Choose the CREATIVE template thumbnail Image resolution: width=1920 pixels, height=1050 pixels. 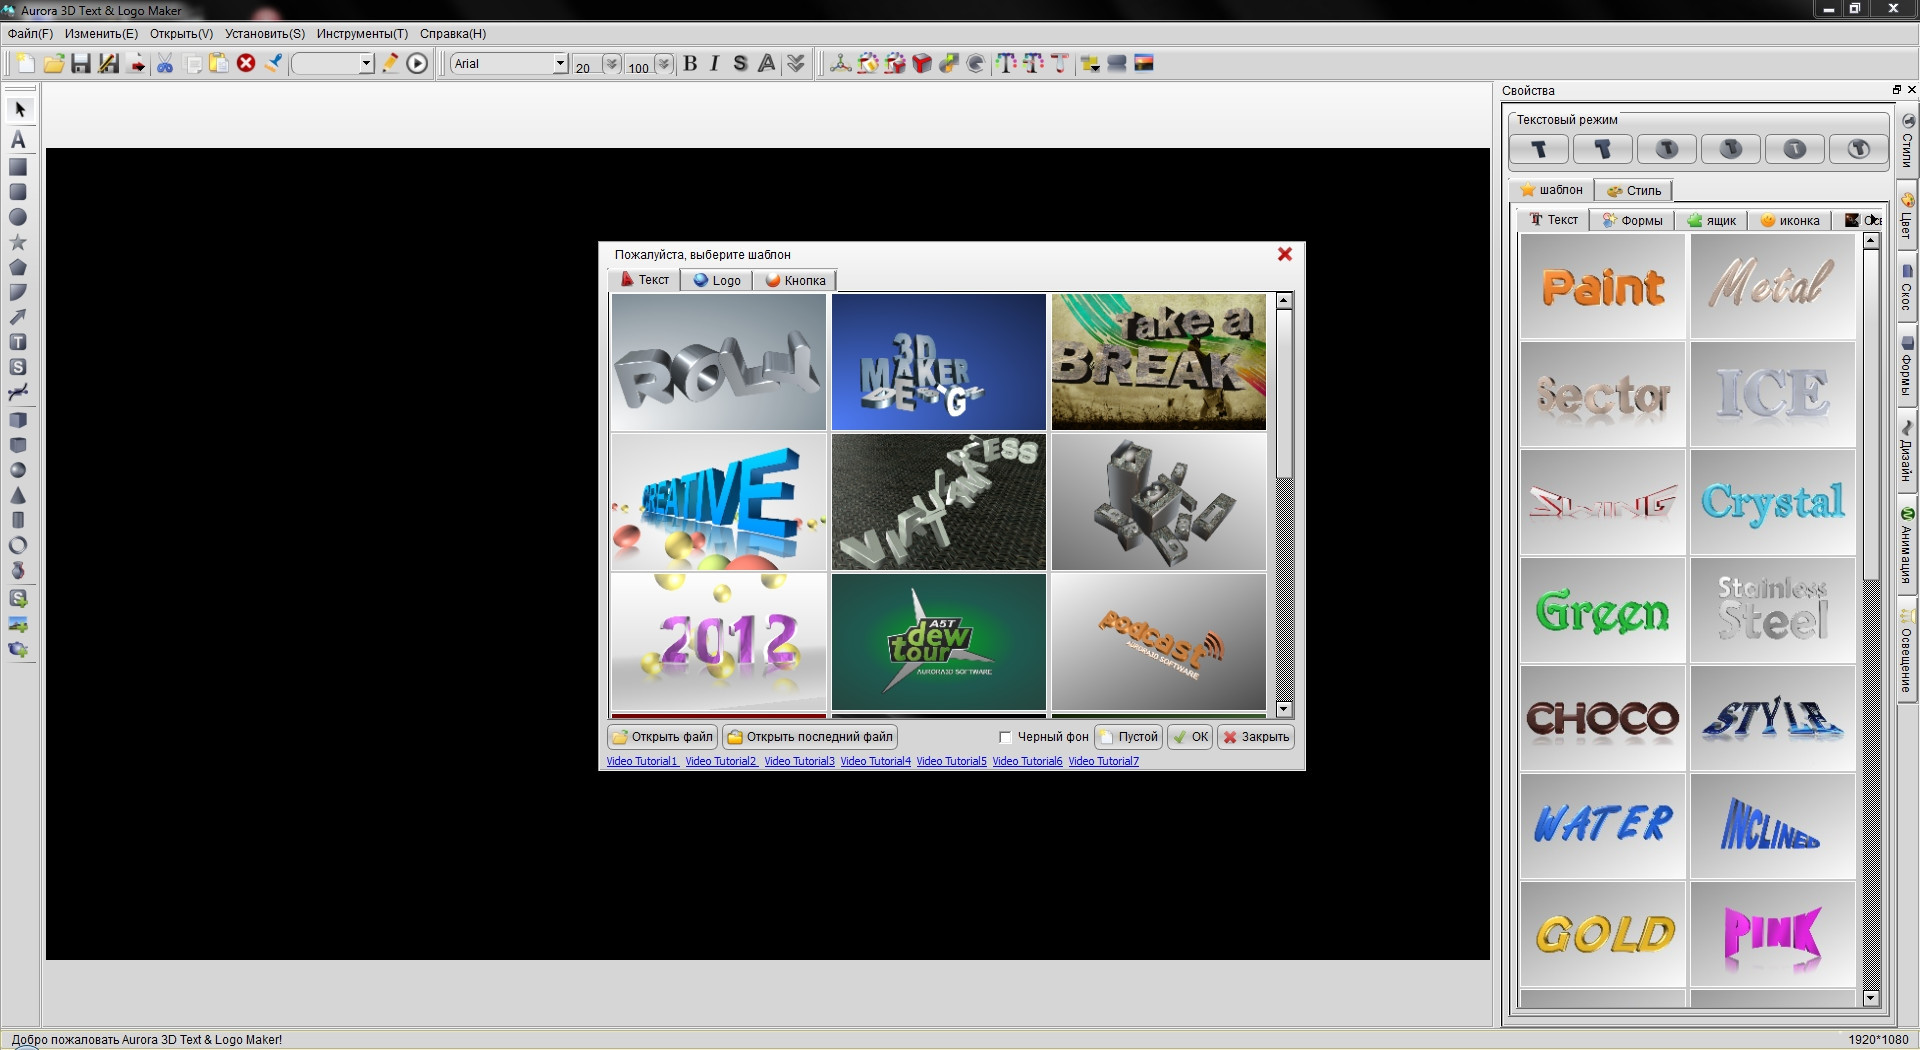[718, 502]
